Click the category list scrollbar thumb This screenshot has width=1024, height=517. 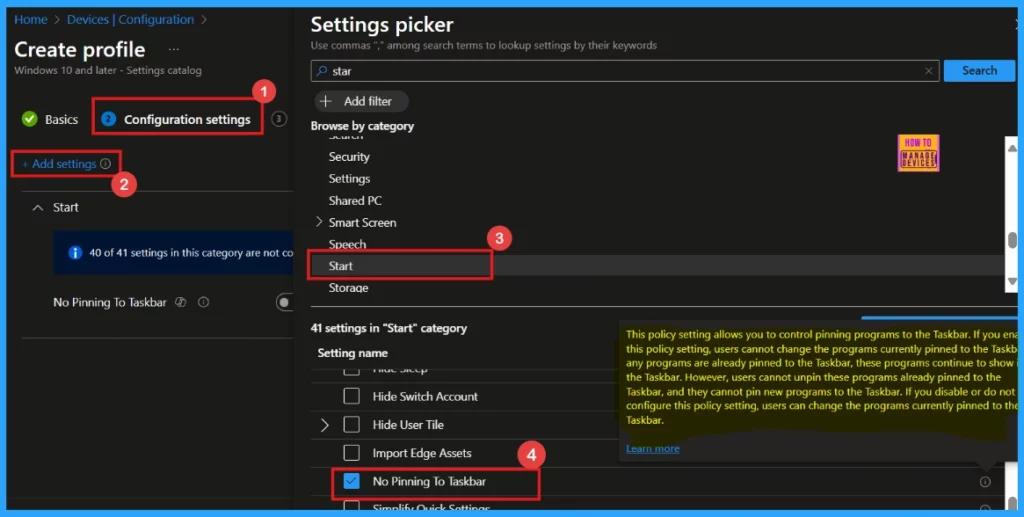tap(1012, 240)
